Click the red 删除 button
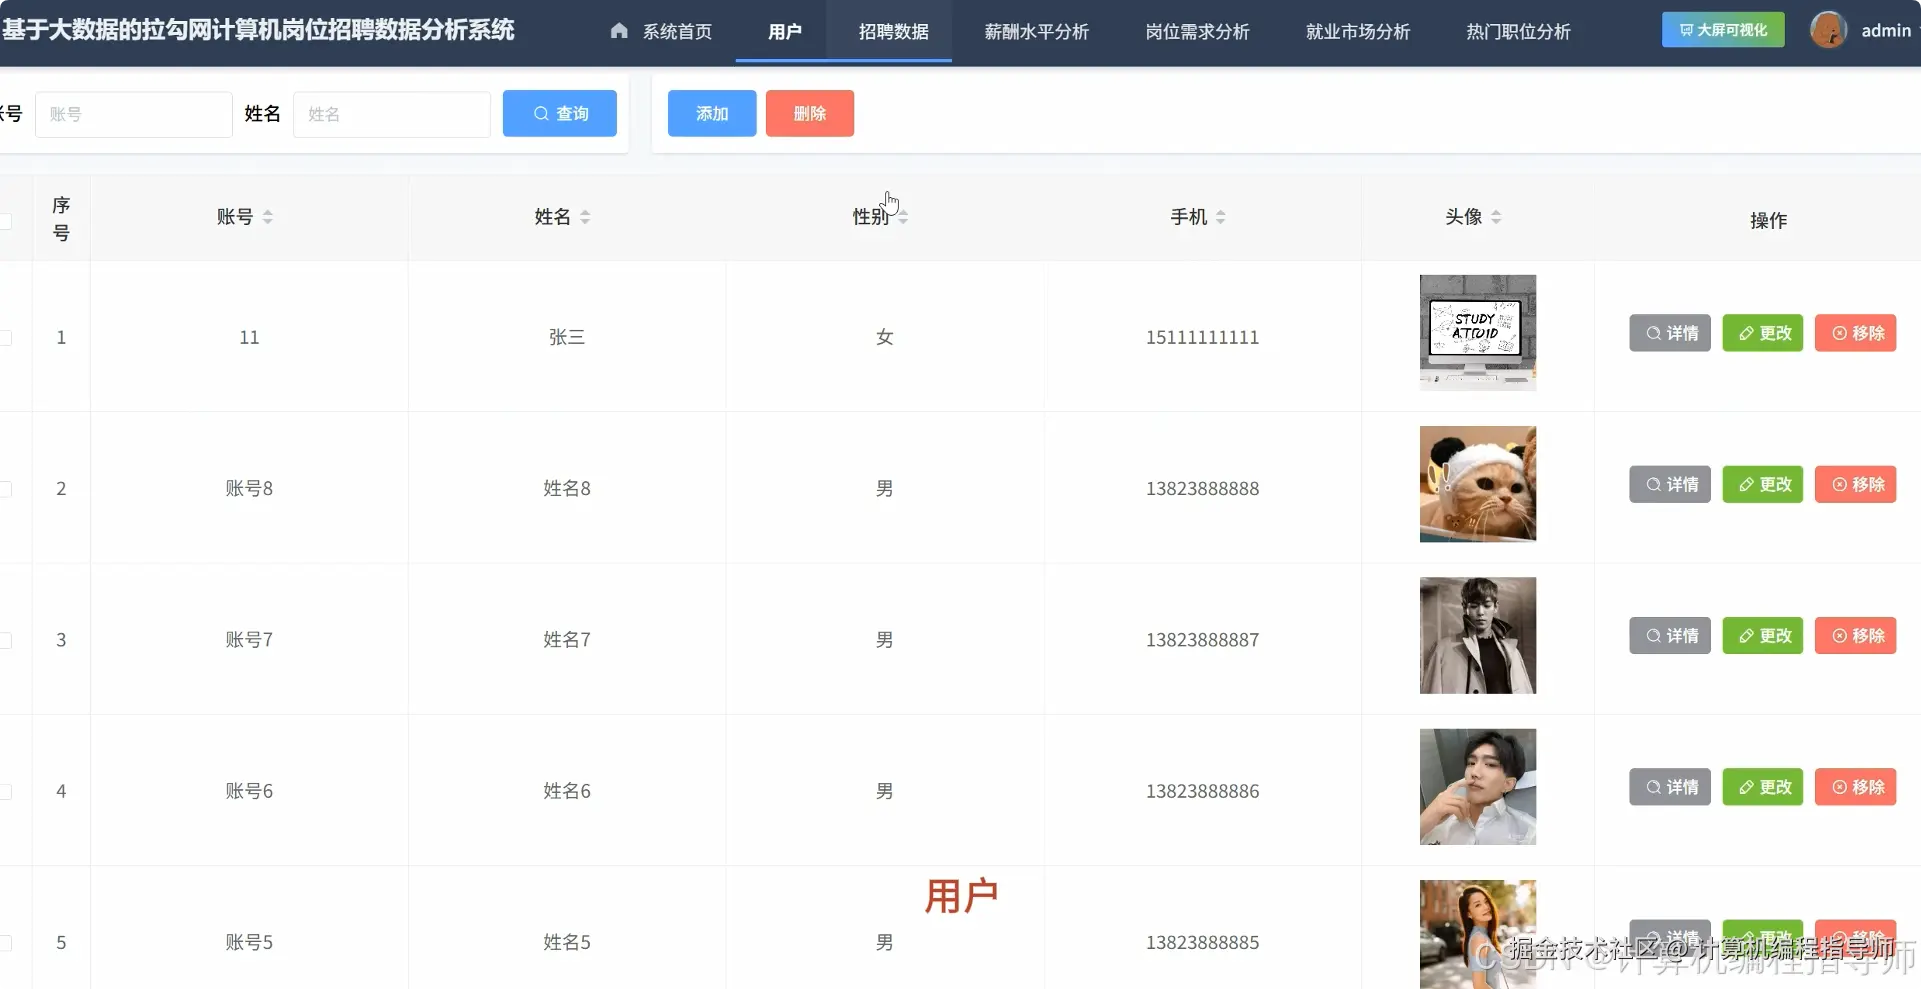Image resolution: width=1921 pixels, height=989 pixels. pos(809,113)
